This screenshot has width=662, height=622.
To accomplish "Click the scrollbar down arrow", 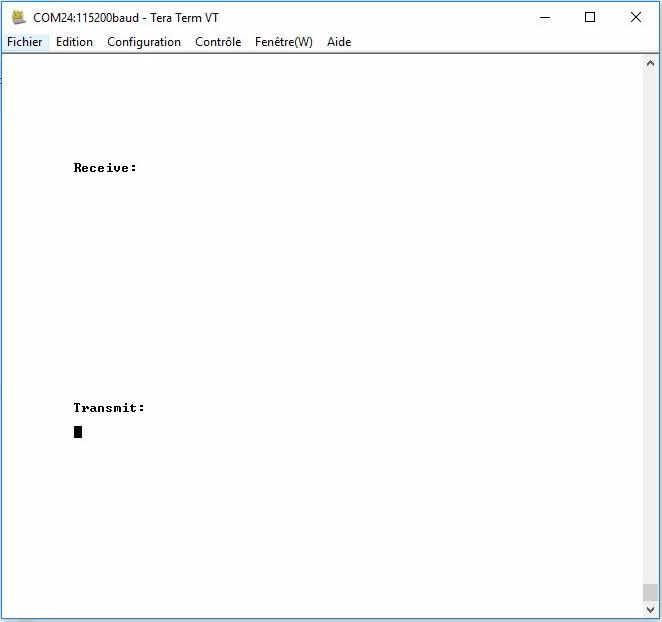I will click(650, 609).
